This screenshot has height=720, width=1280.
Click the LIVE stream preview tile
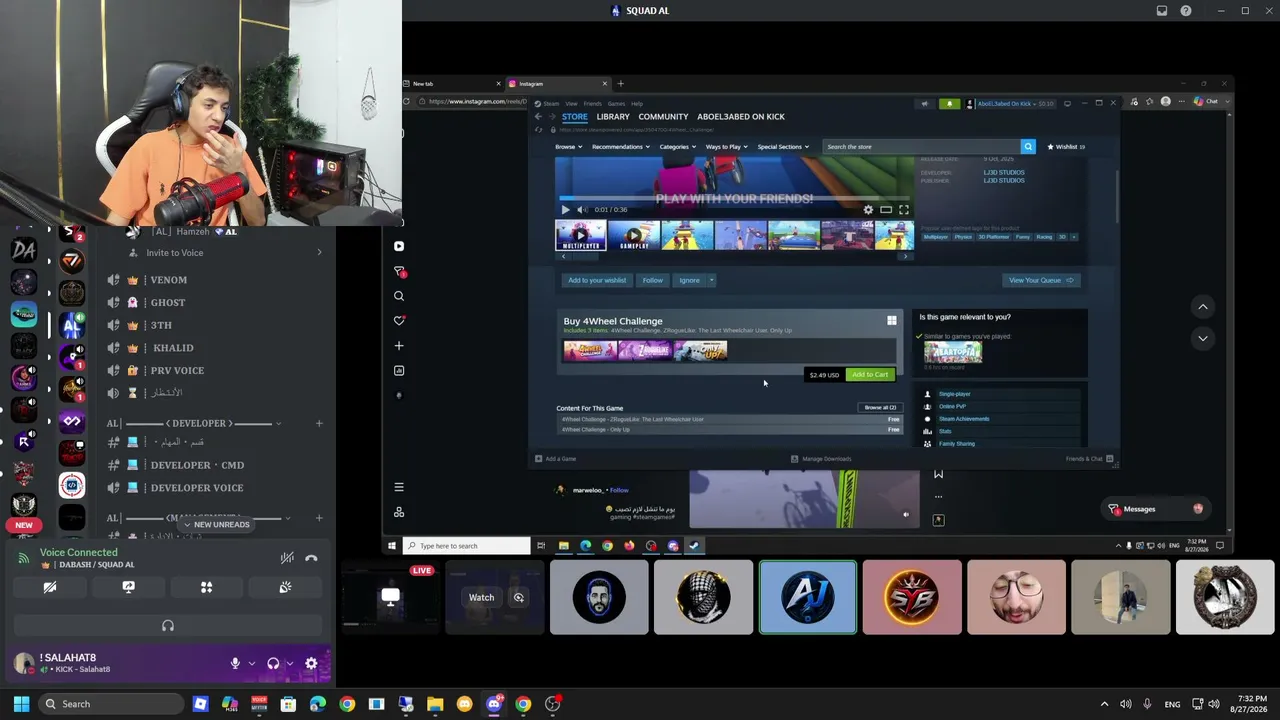coord(390,597)
